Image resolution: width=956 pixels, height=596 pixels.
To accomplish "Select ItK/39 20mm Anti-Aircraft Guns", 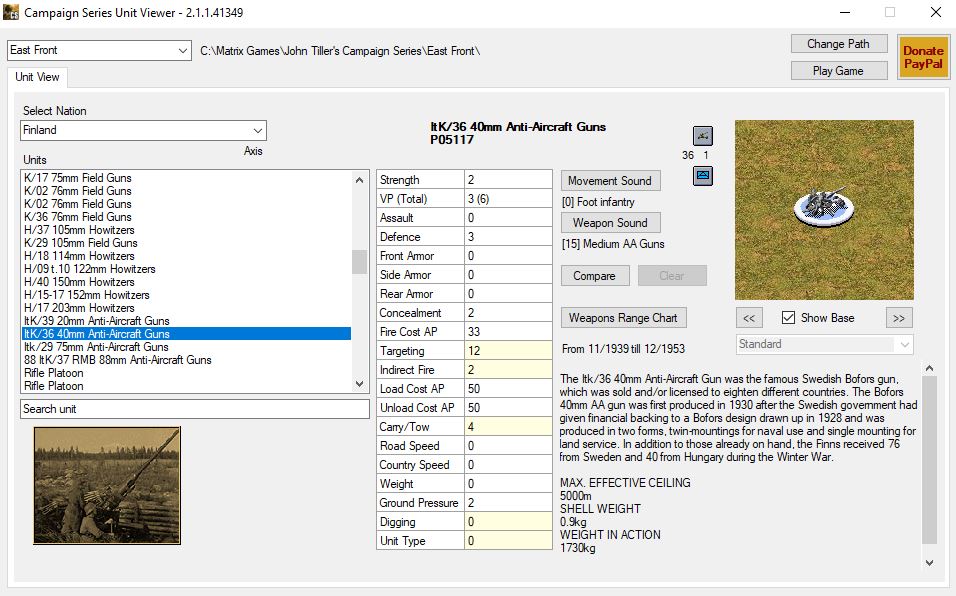I will (187, 321).
